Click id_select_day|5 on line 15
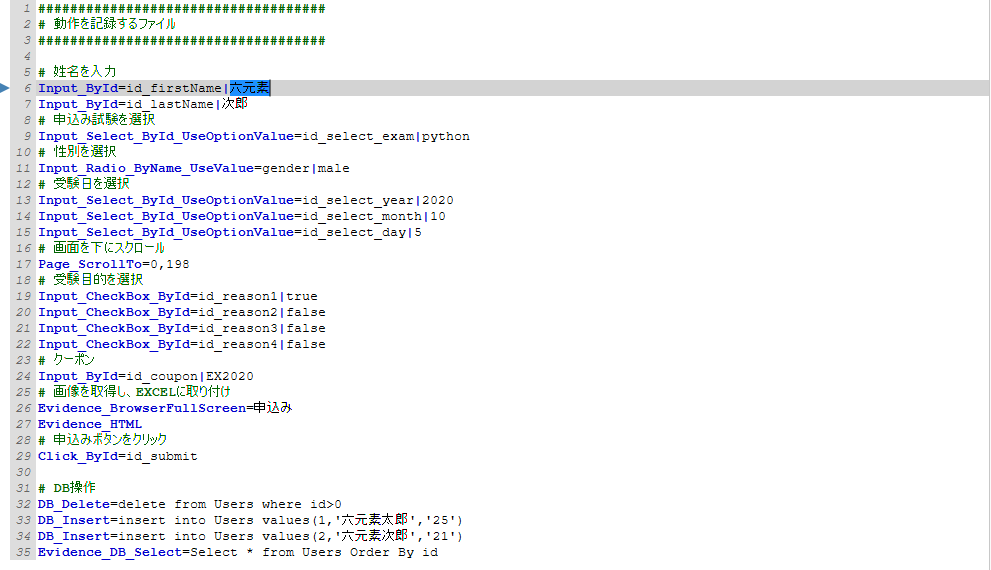The image size is (991, 570). (362, 232)
